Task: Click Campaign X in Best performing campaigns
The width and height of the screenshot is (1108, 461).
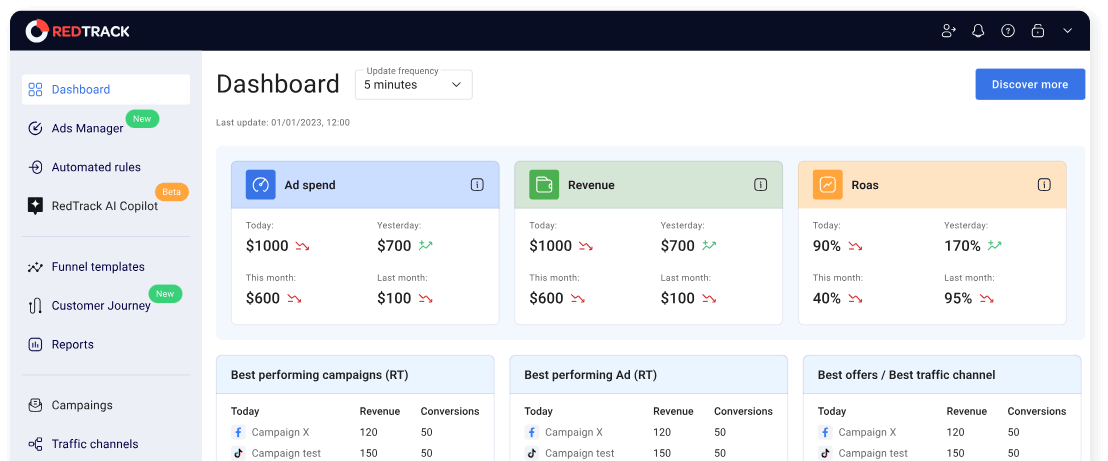Action: click(x=281, y=432)
